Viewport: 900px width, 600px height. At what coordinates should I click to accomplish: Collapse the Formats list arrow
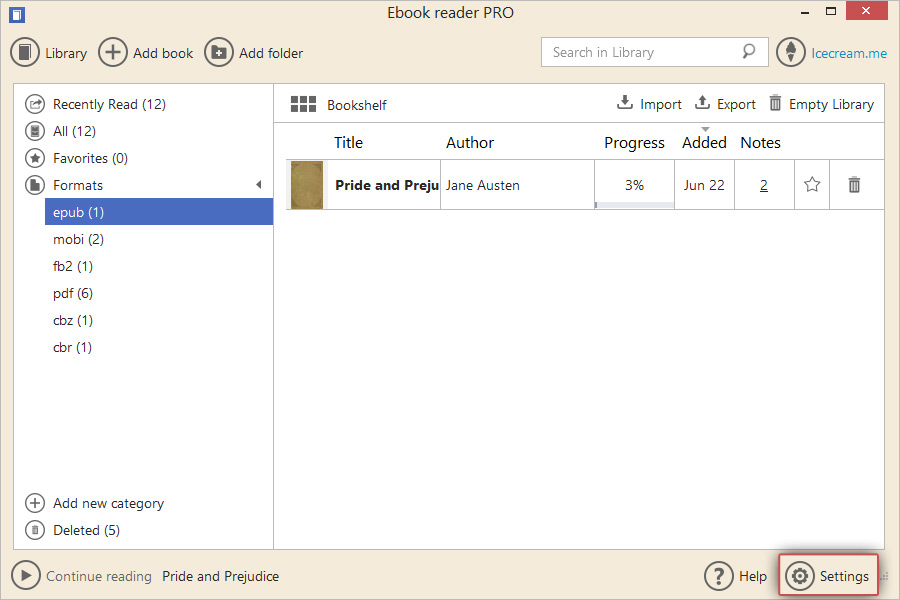[x=259, y=184]
